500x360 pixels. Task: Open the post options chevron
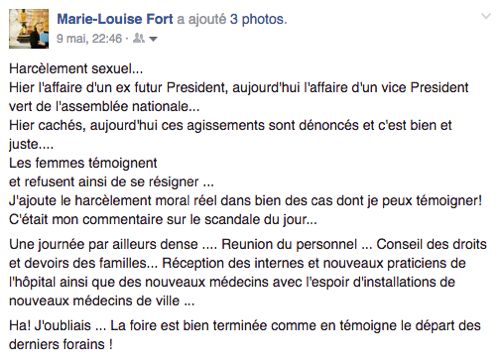[486, 16]
